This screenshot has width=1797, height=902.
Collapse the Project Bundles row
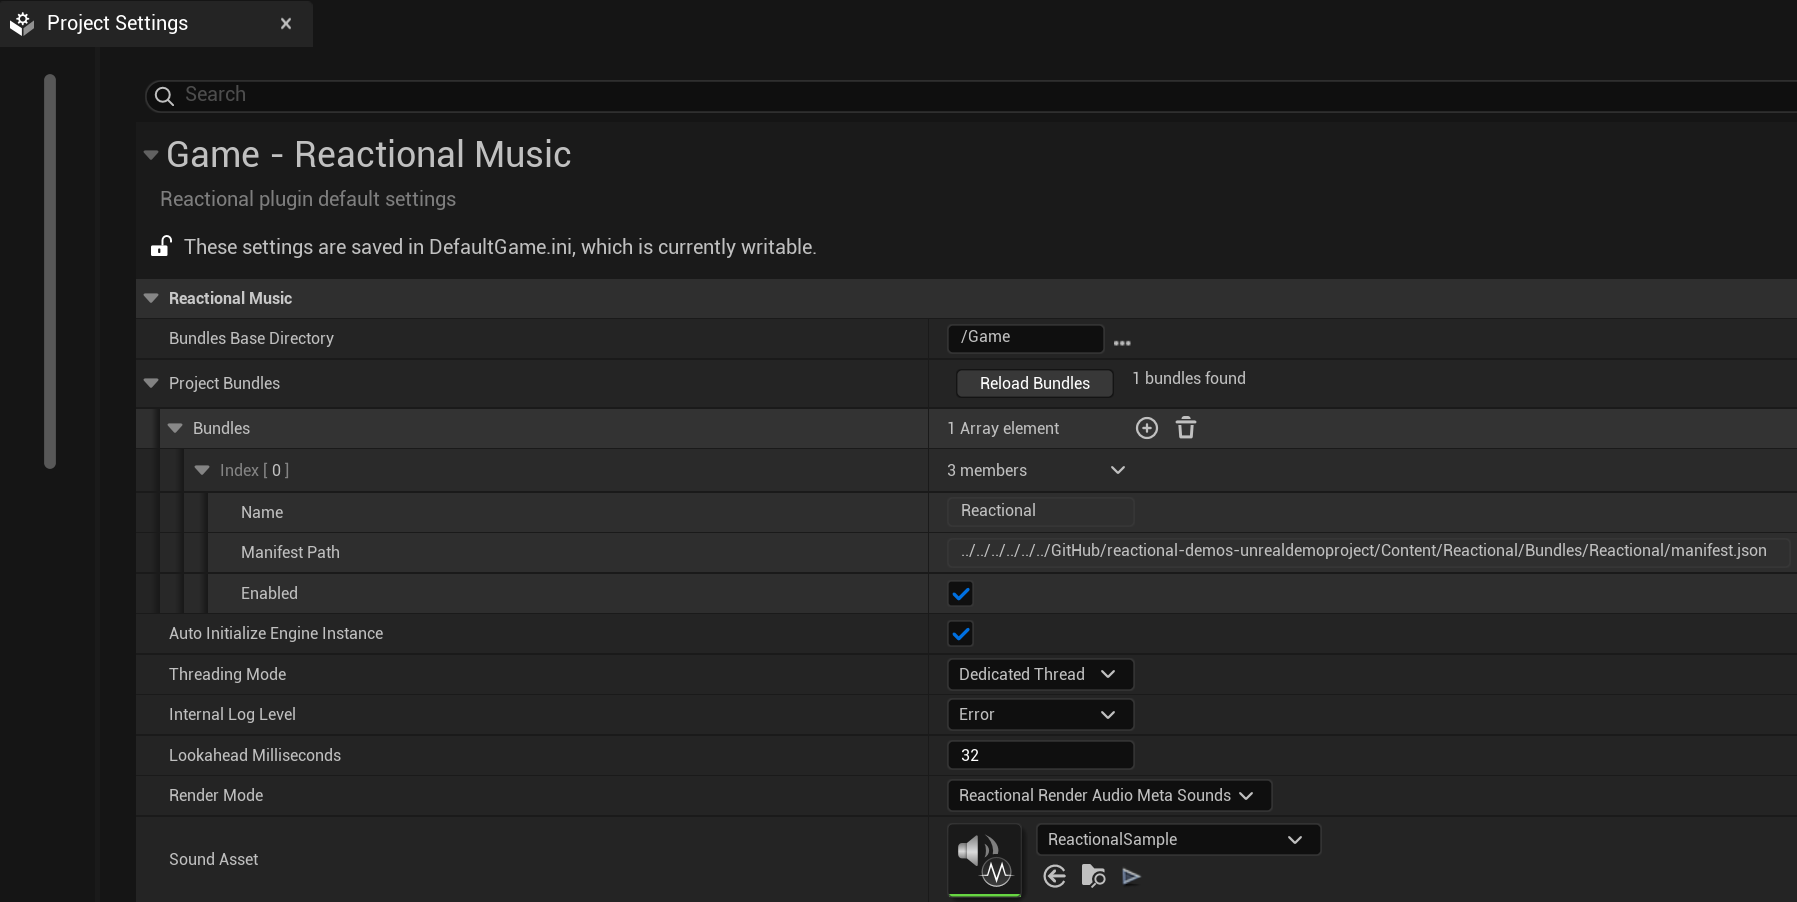tap(151, 383)
